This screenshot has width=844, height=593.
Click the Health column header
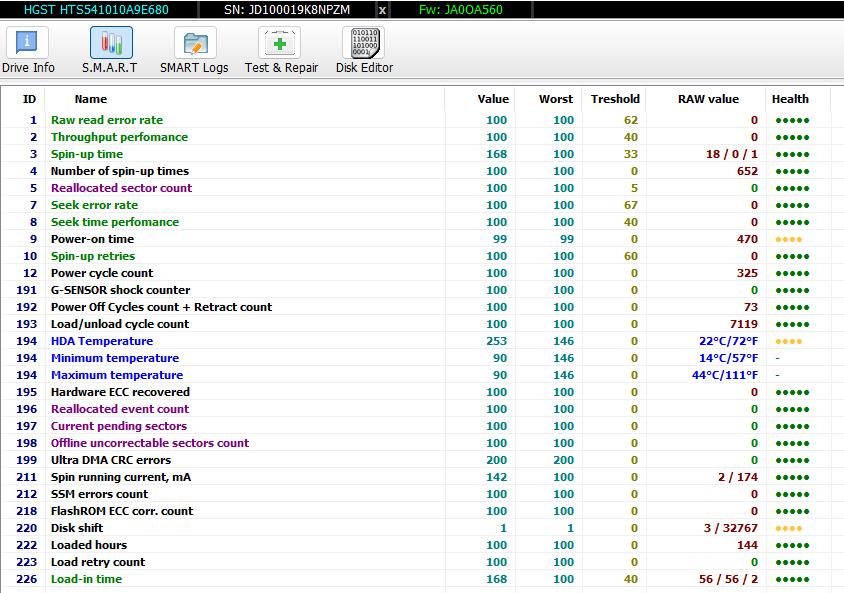point(790,99)
